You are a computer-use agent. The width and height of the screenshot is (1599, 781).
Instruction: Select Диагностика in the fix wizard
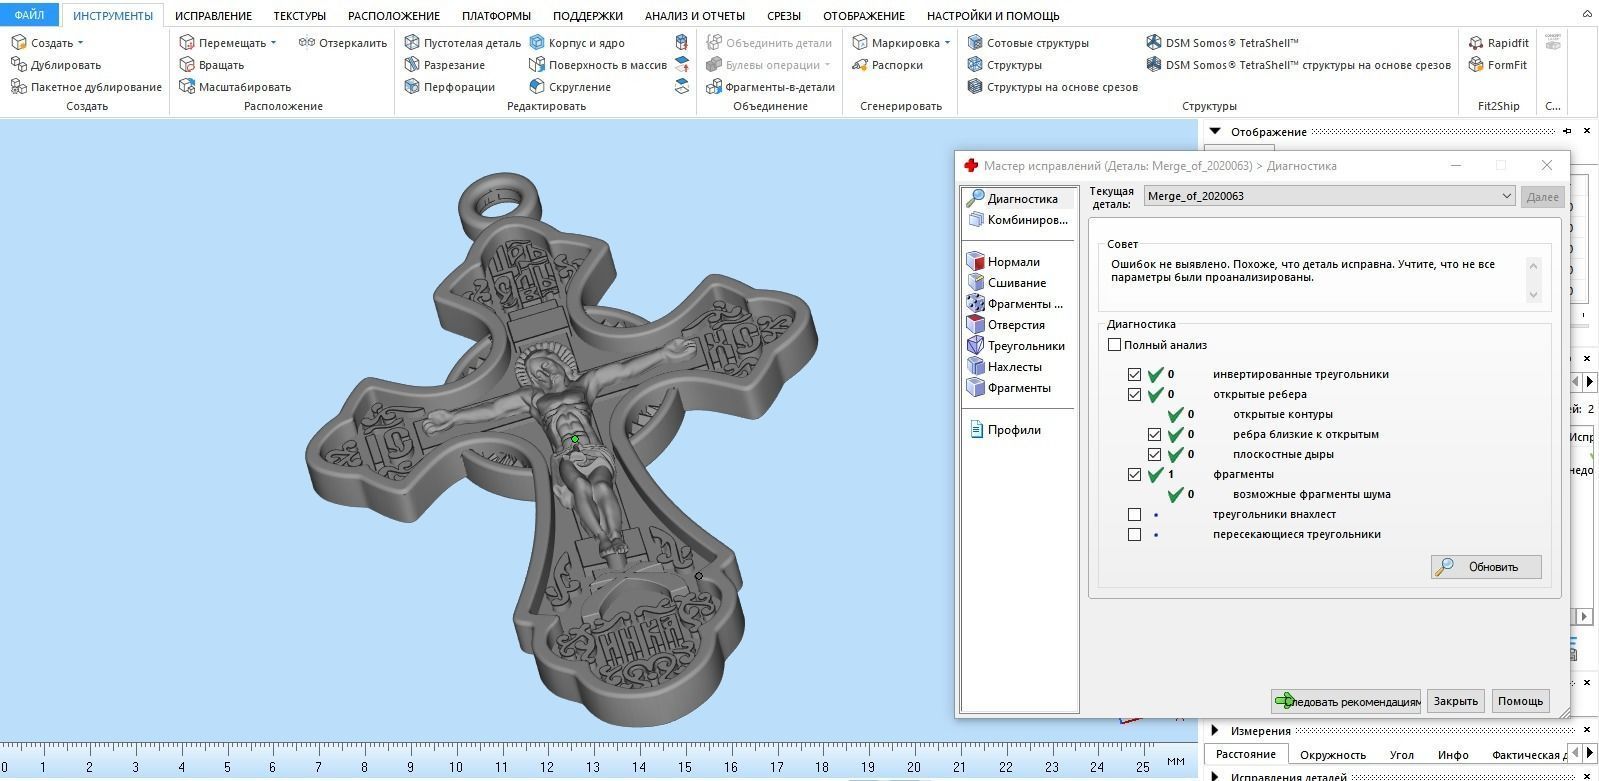[x=1012, y=199]
